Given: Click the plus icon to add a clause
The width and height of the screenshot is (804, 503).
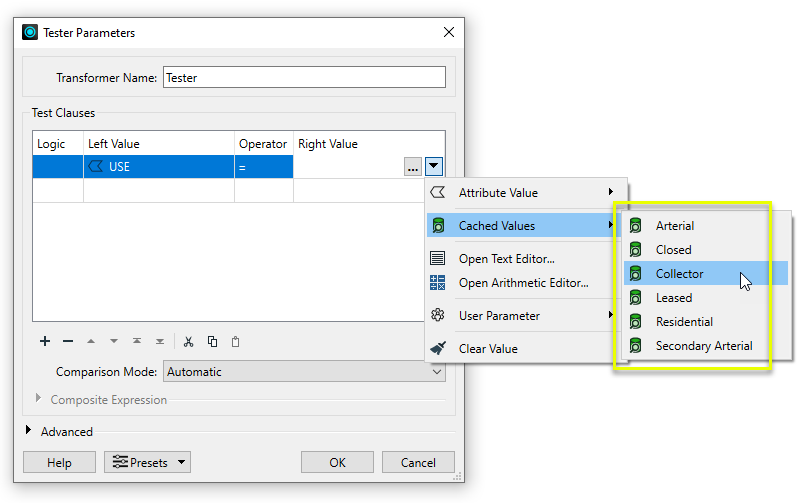Looking at the screenshot, I should (45, 341).
